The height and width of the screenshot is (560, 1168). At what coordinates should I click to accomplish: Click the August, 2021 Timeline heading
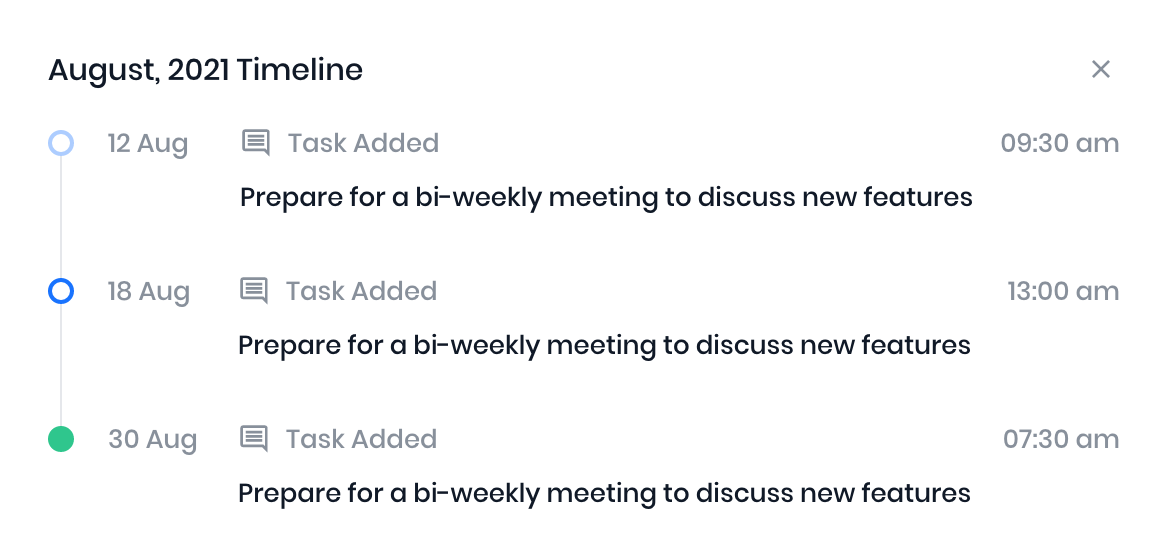[x=205, y=69]
